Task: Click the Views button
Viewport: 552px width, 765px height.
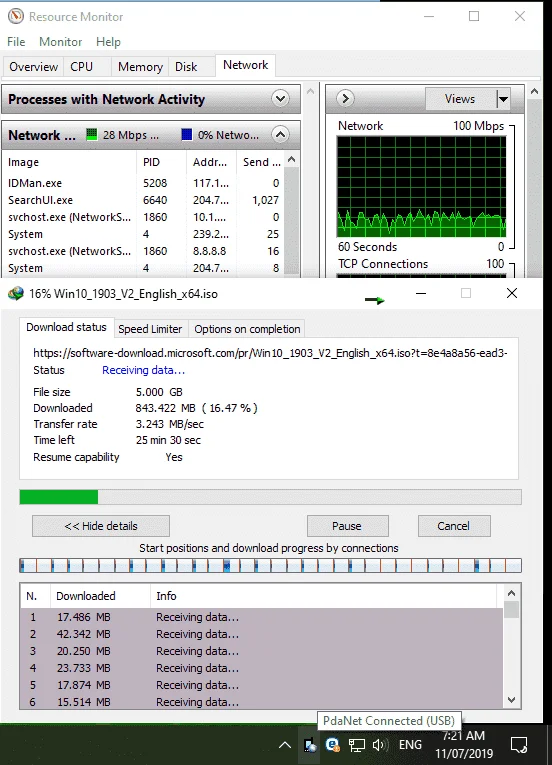Action: point(460,99)
